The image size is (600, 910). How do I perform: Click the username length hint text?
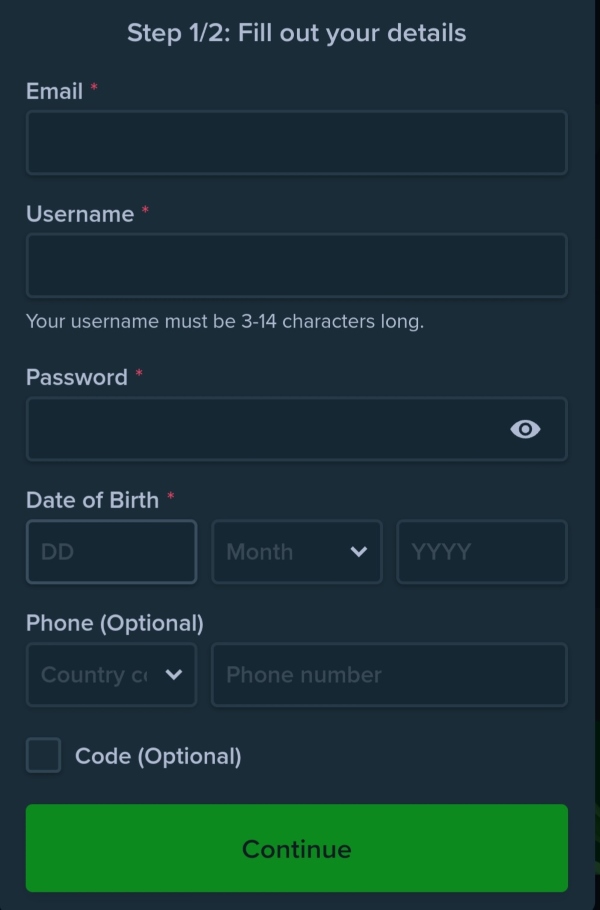[224, 321]
